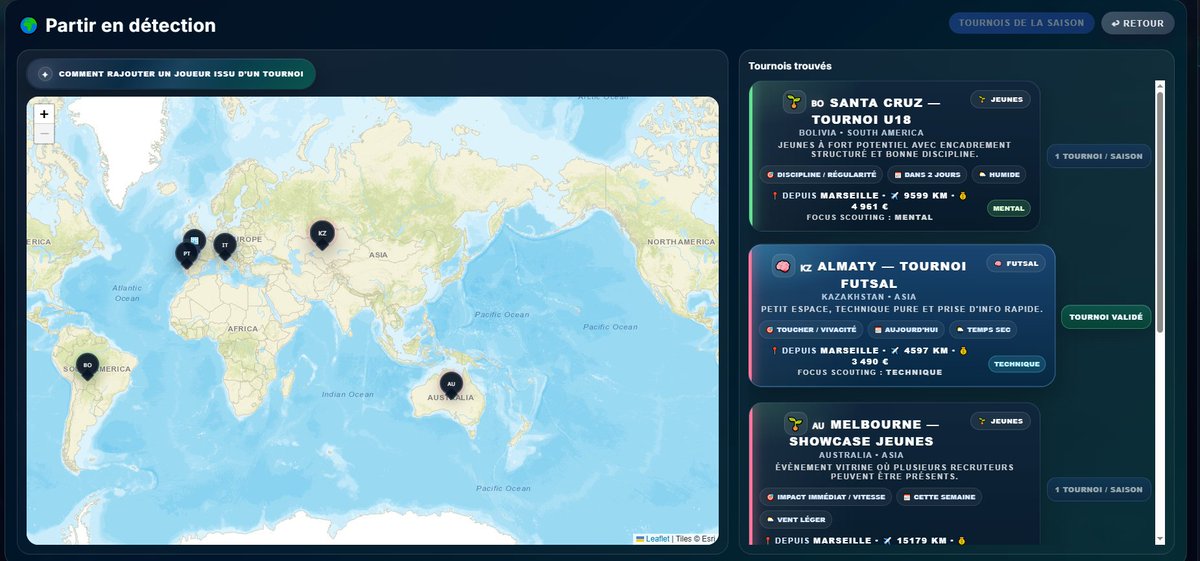Viewport: 1200px width, 561px height.
Task: Open Tournois de la saison
Action: (x=1021, y=23)
